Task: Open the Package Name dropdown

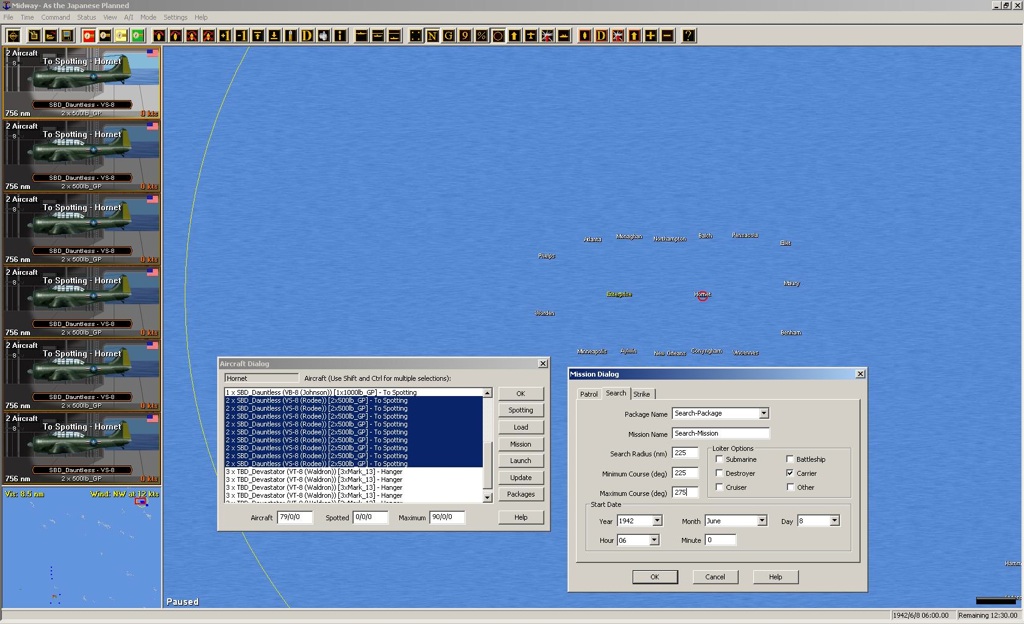Action: [763, 413]
